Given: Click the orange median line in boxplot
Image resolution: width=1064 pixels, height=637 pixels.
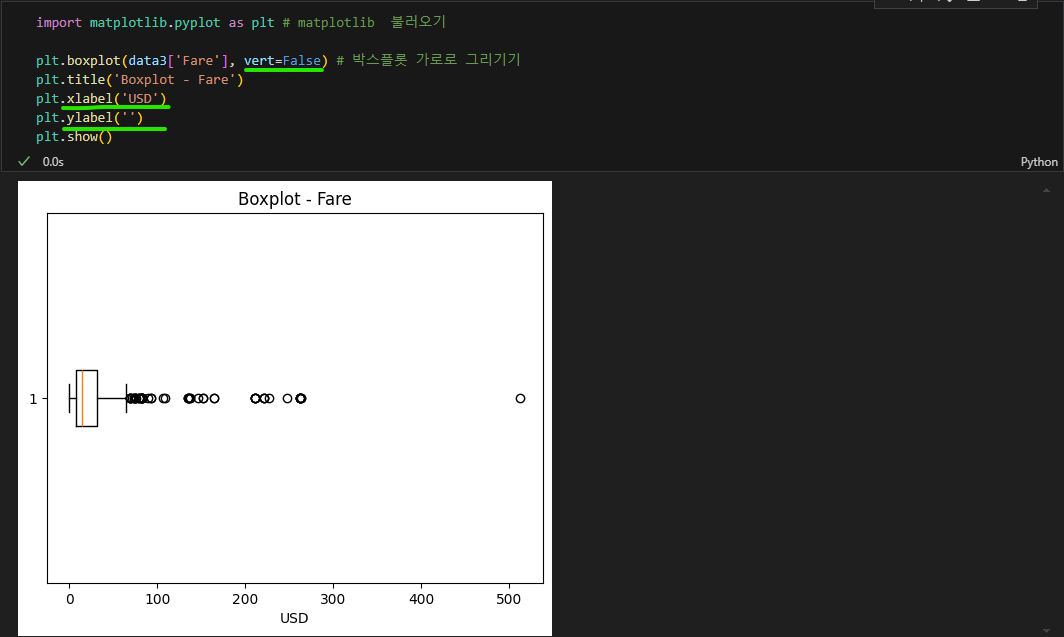Looking at the screenshot, I should coord(82,398).
